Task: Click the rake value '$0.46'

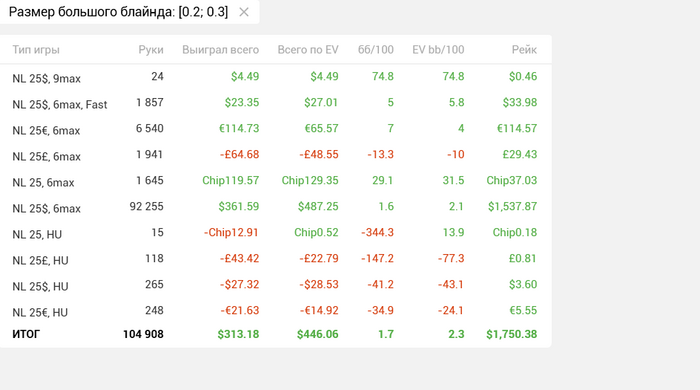Action: pos(523,77)
